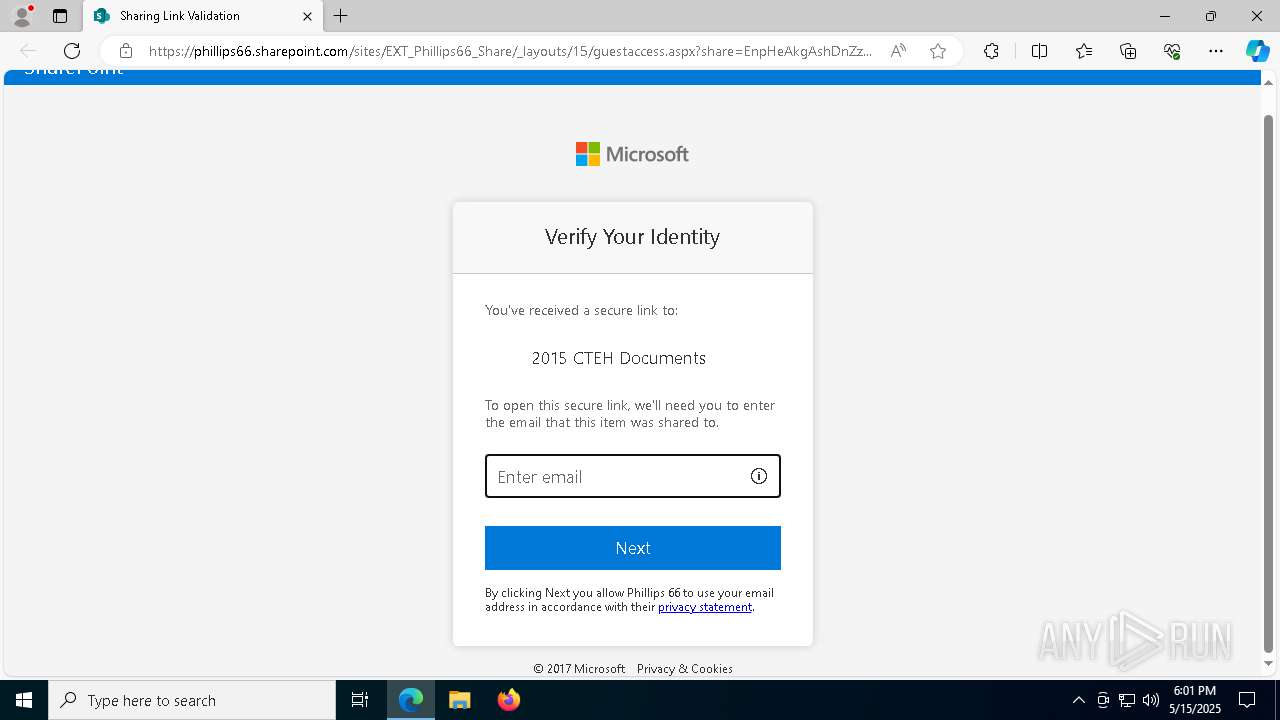
Task: Click the Verify Your Identity heading
Action: [632, 237]
